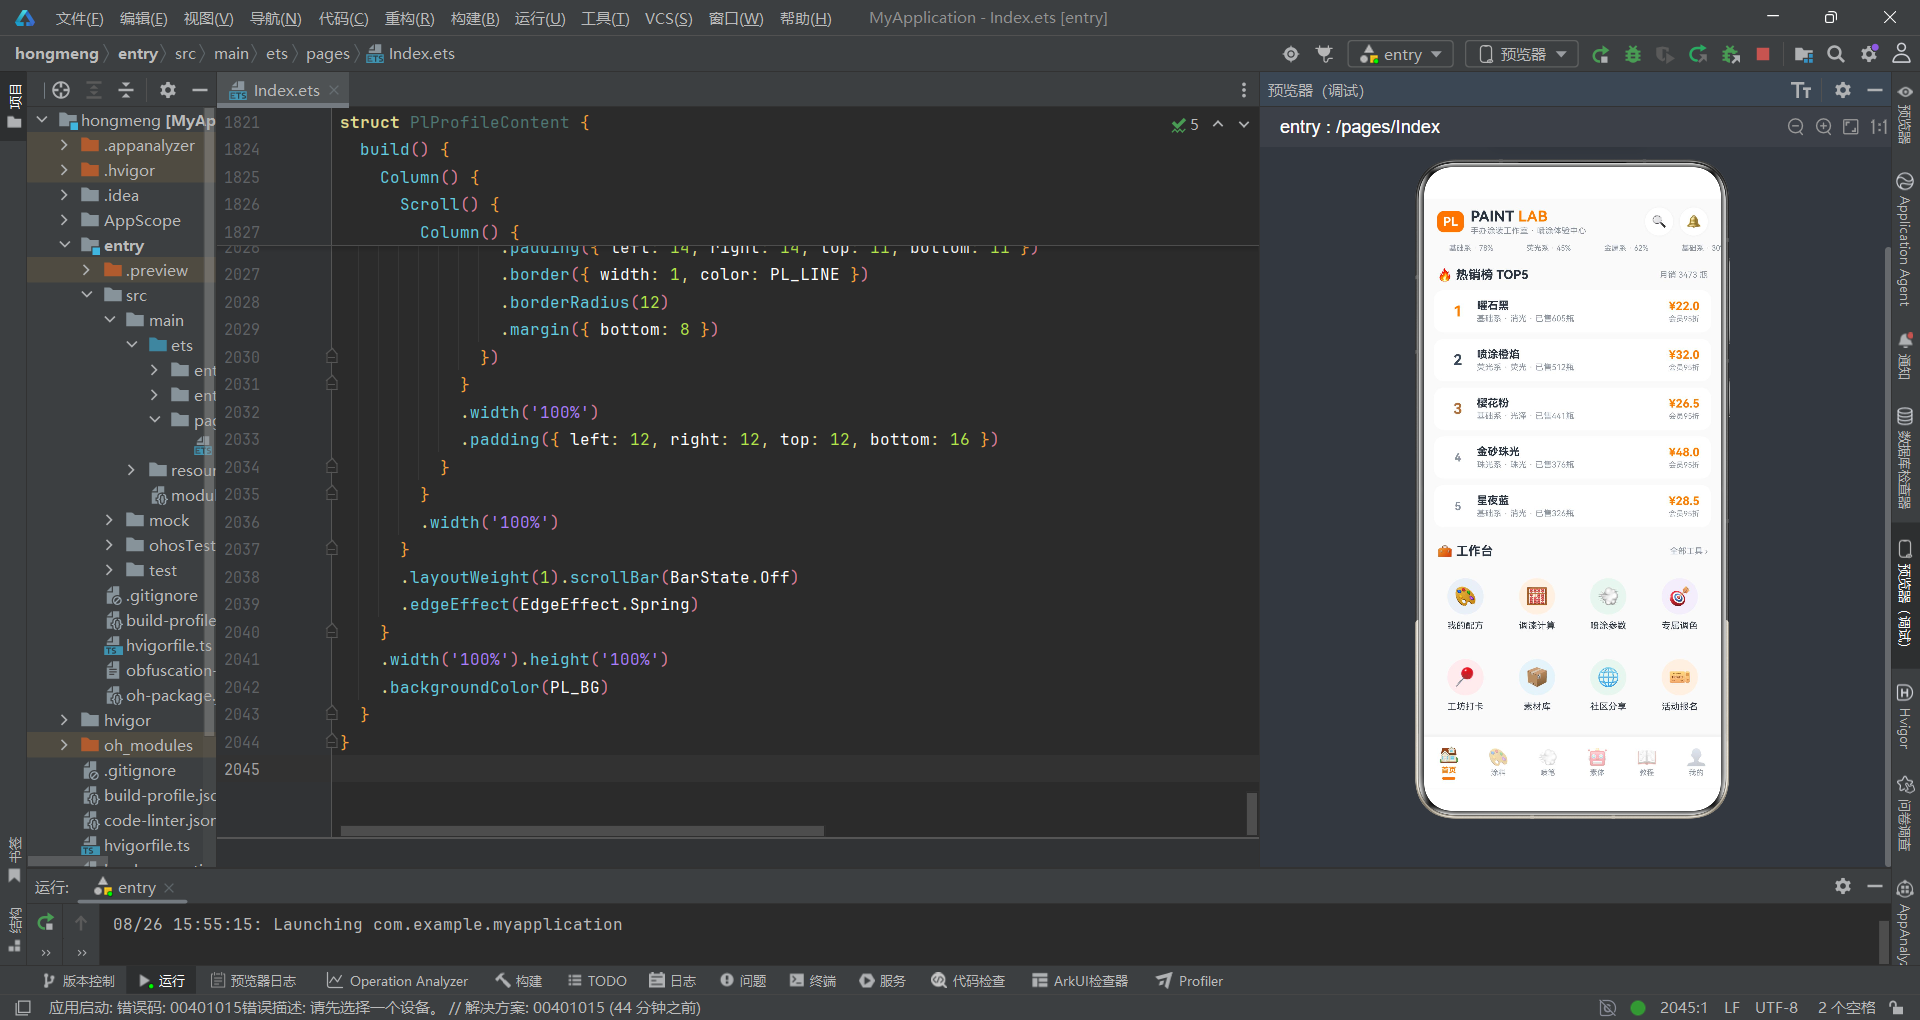Open the Profiler tool tab
Image resolution: width=1920 pixels, height=1020 pixels.
click(1190, 981)
